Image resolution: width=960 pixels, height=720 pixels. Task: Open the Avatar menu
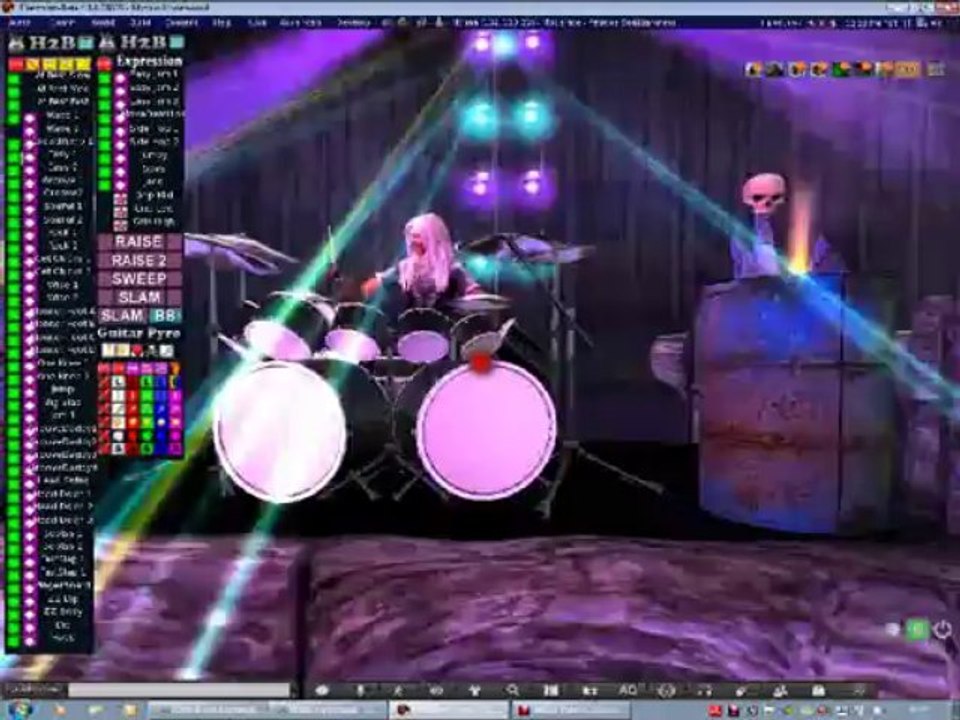click(20, 23)
